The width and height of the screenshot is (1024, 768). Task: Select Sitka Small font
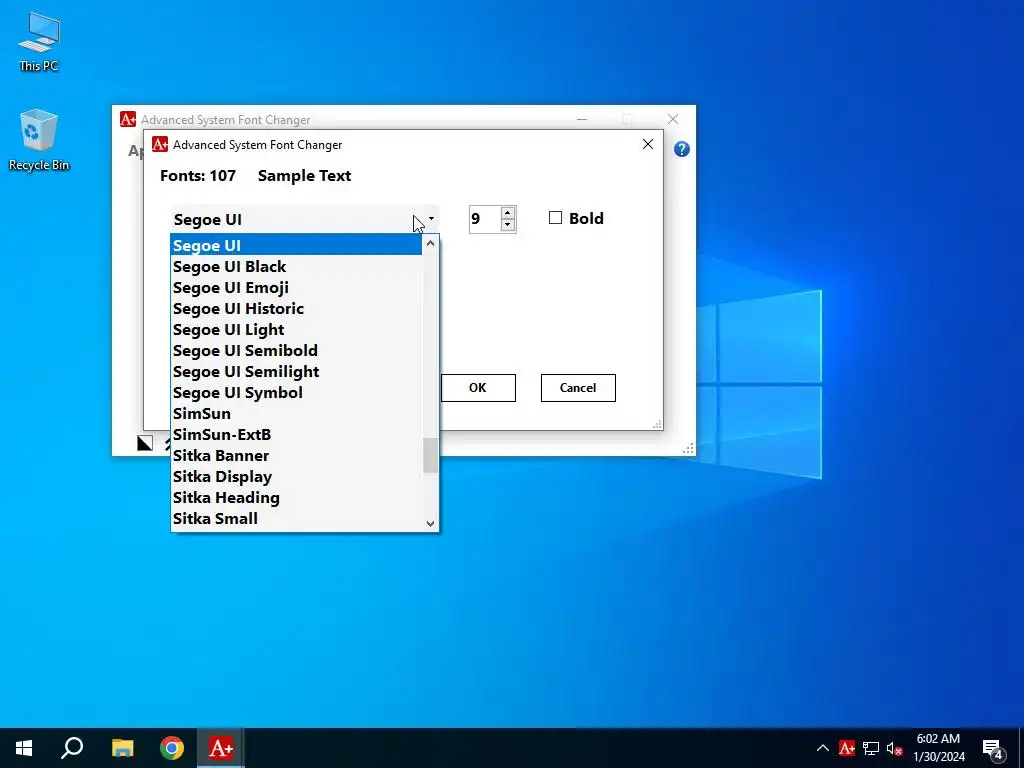(296, 519)
